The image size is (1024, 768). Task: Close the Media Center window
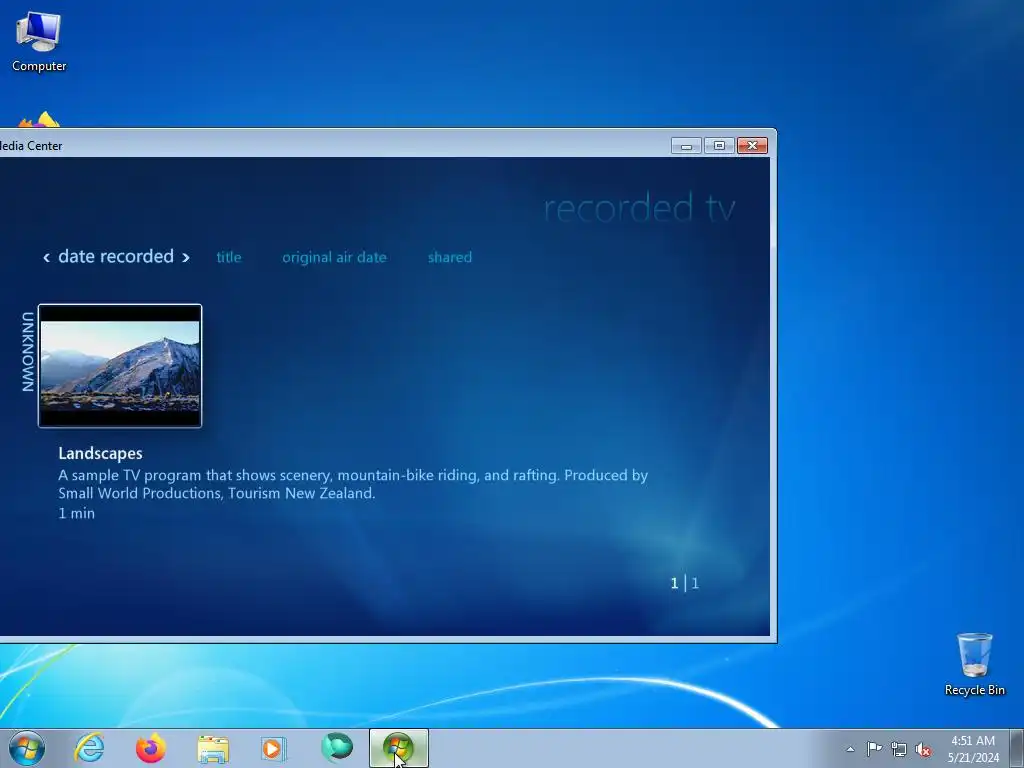click(x=752, y=146)
